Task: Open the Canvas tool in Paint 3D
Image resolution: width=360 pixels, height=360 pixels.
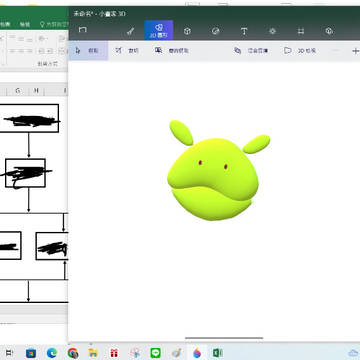Action: click(x=301, y=31)
